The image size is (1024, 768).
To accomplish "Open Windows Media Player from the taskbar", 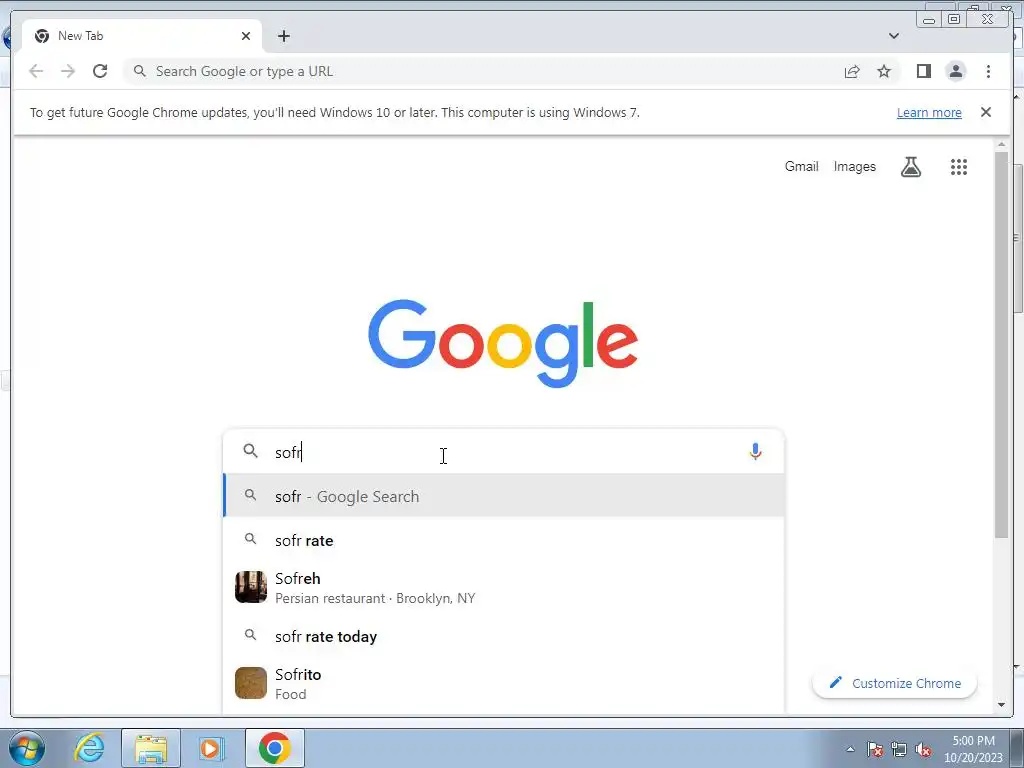I will point(210,748).
